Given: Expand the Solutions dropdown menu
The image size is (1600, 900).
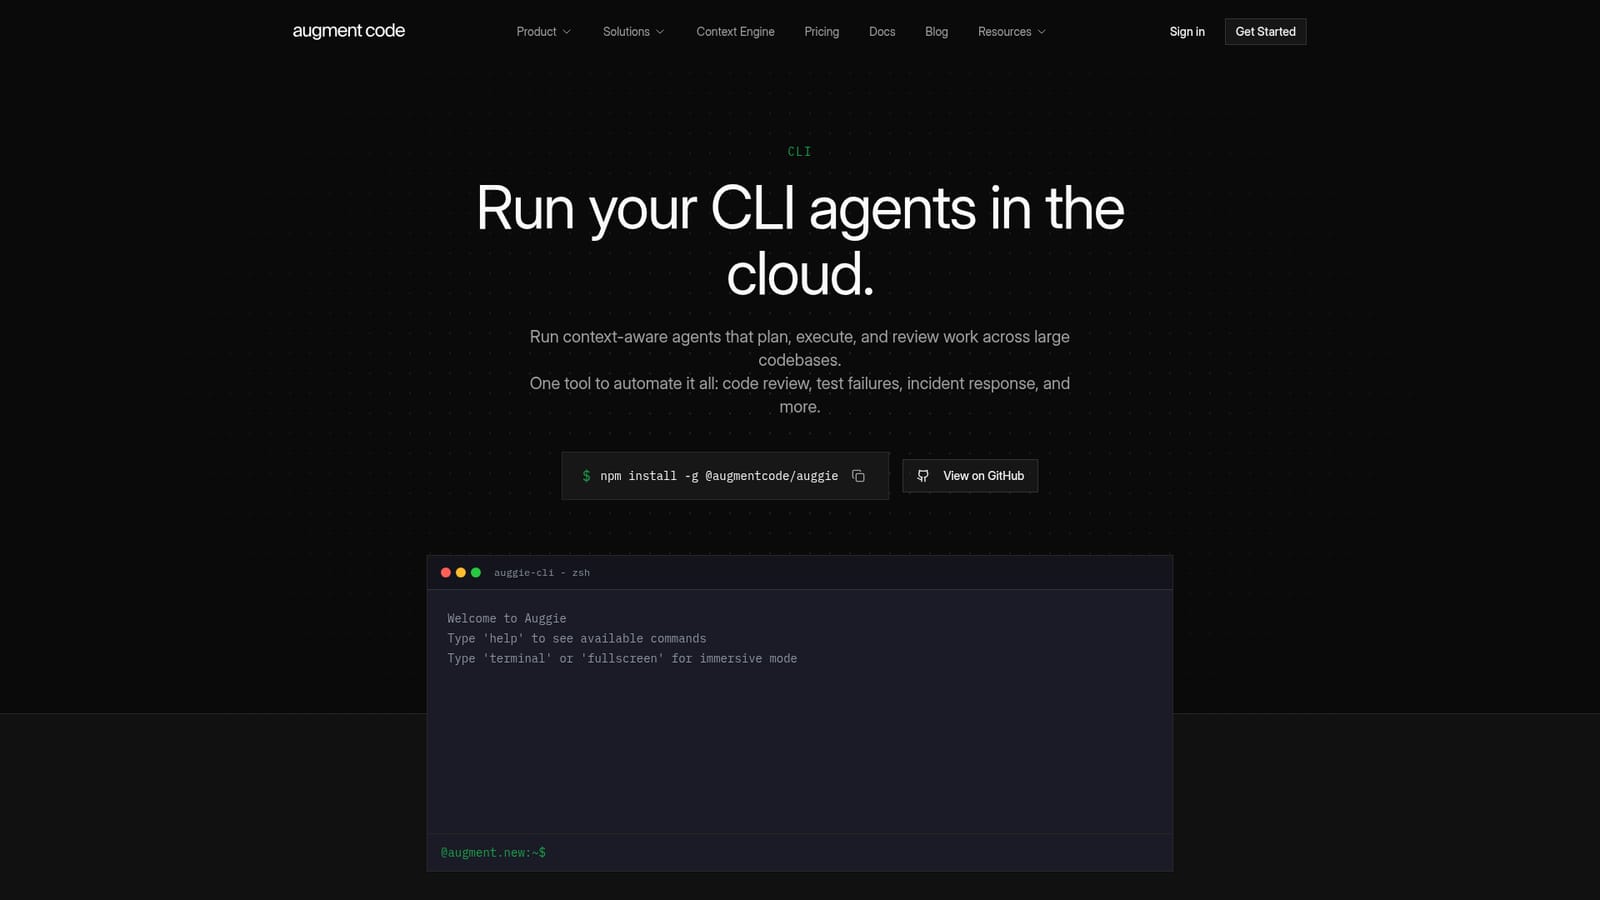Looking at the screenshot, I should [x=634, y=32].
